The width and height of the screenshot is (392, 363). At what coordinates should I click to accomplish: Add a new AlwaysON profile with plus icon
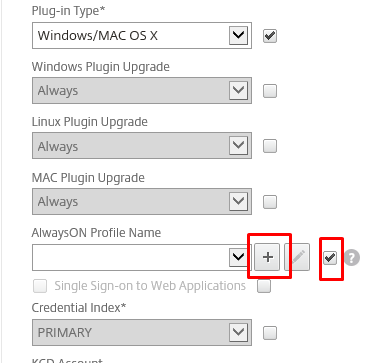pyautogui.click(x=268, y=257)
